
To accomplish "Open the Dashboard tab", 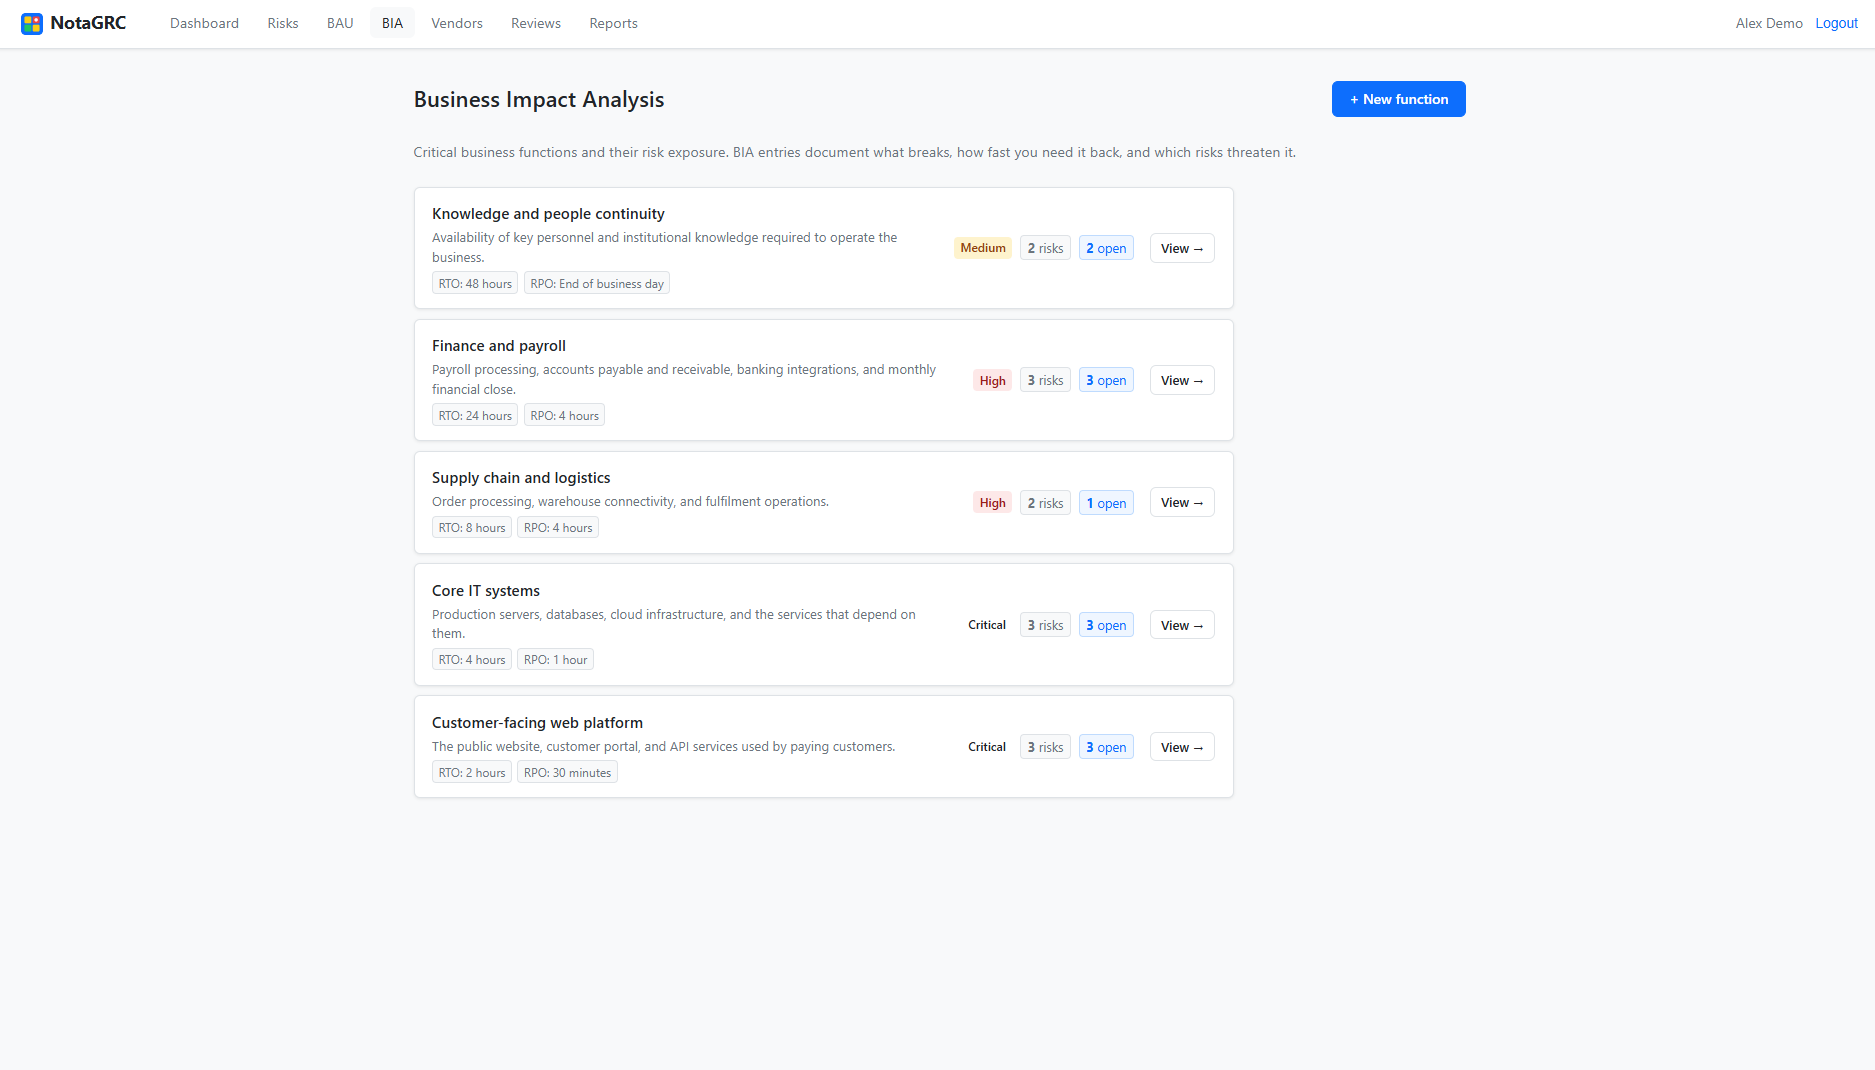I will point(204,23).
